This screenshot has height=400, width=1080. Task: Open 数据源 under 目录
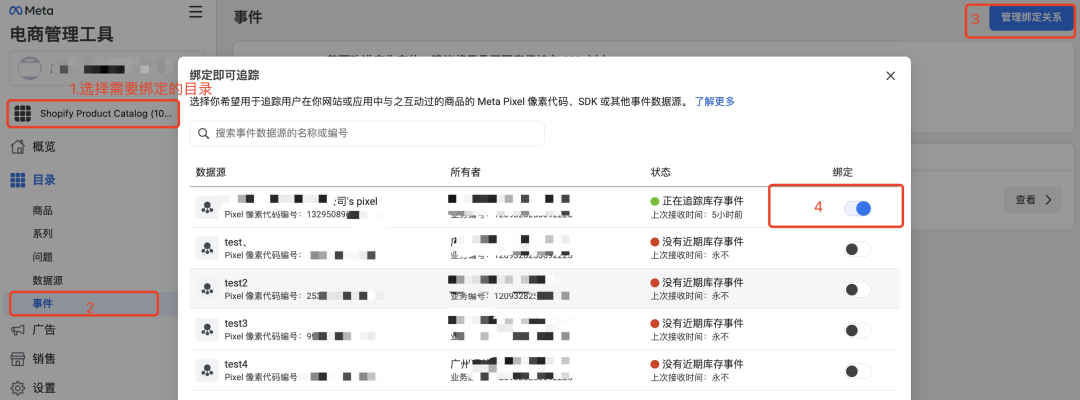(48, 280)
